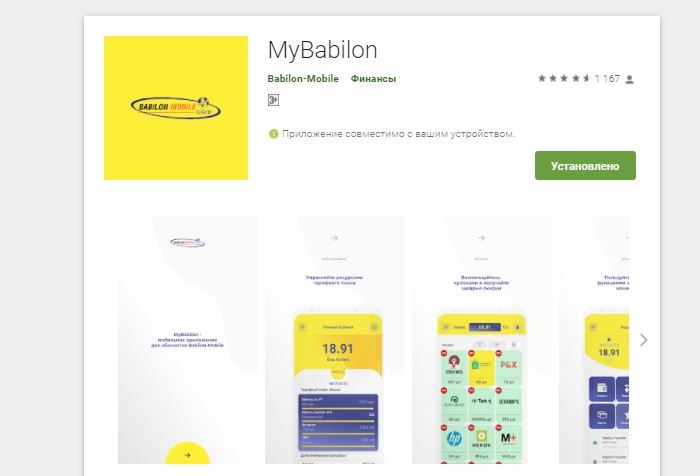Open third screenshot with coupon grid
The image size is (700, 476).
[x=481, y=340]
